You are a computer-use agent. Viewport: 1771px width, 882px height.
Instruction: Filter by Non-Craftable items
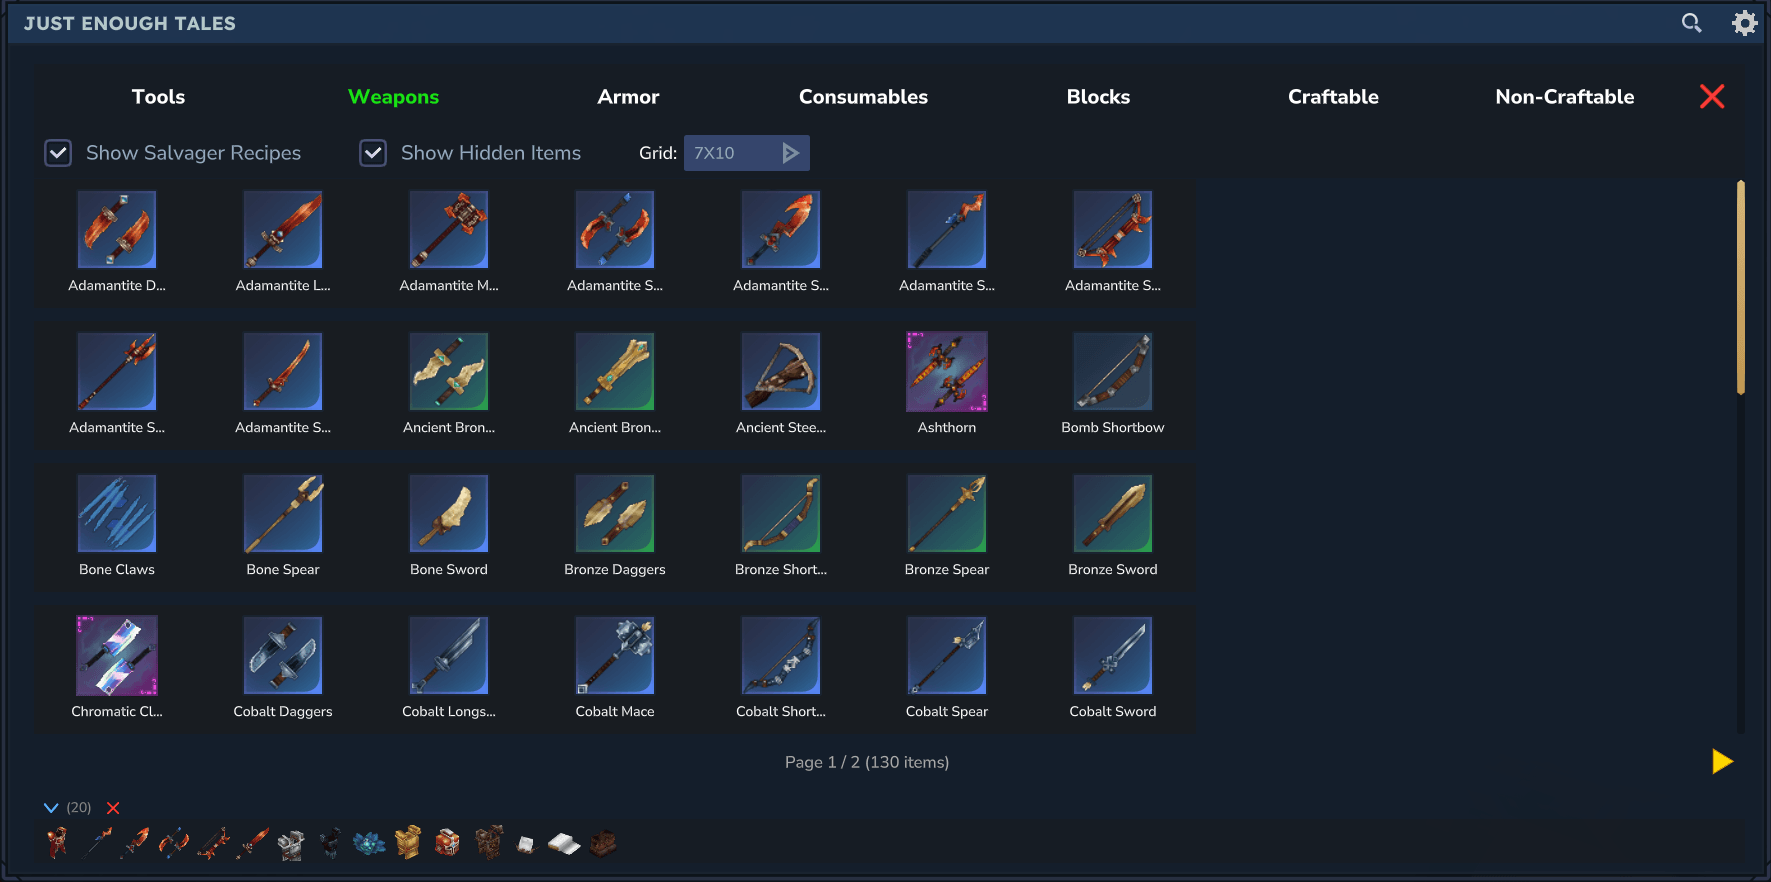coord(1564,97)
